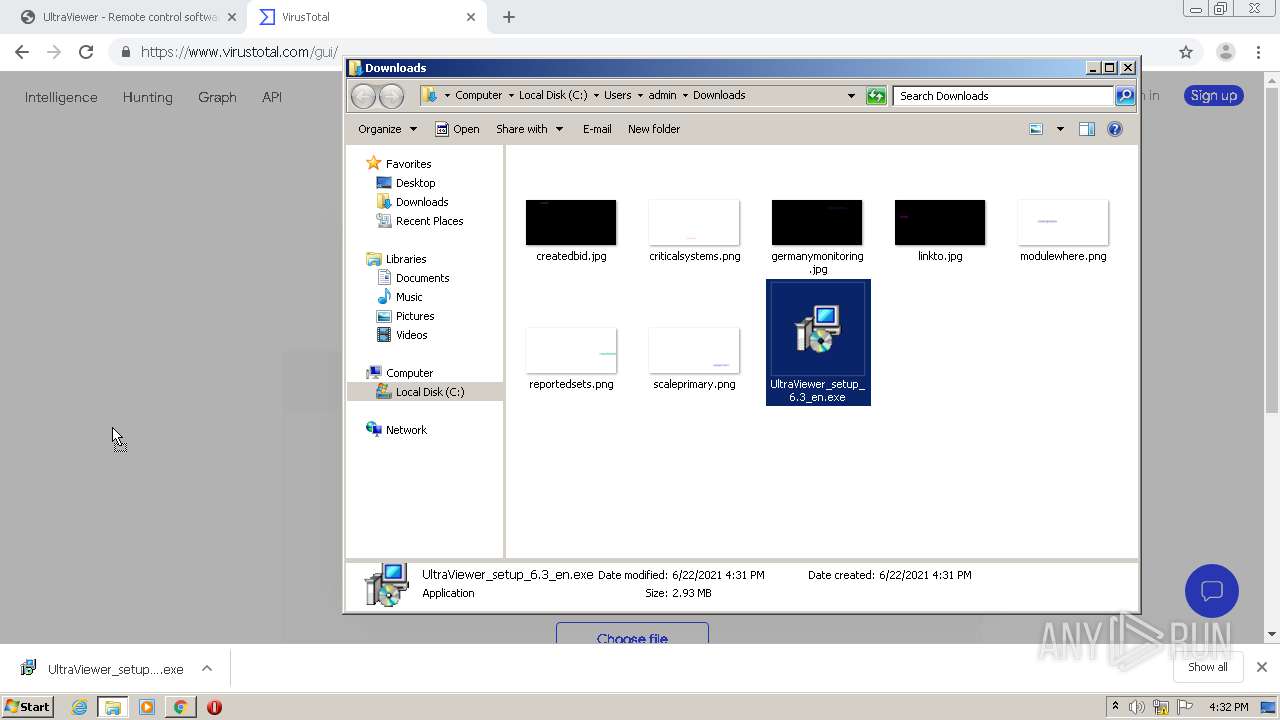Screen dimensions: 1280x720
Task: Click into Search Downloads field
Action: click(x=1003, y=96)
